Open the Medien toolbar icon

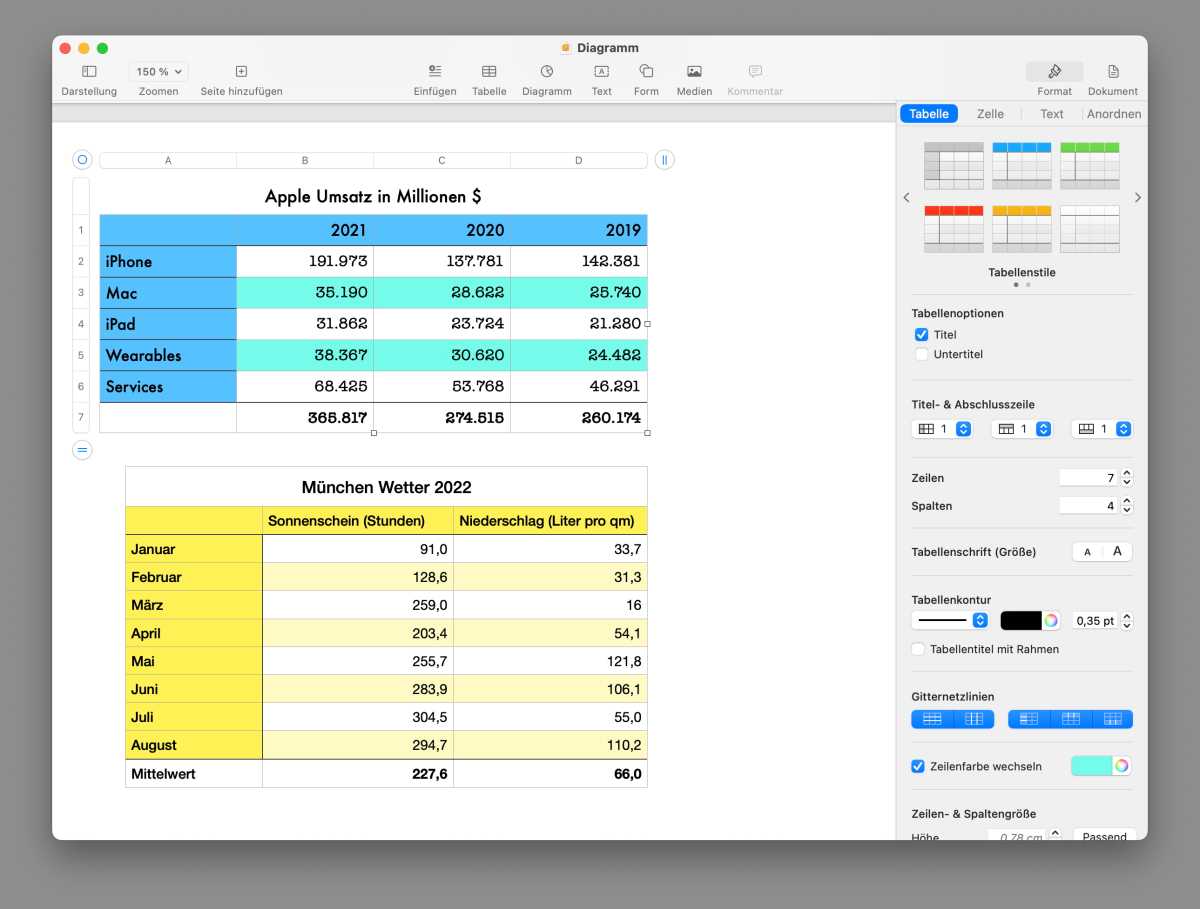694,72
